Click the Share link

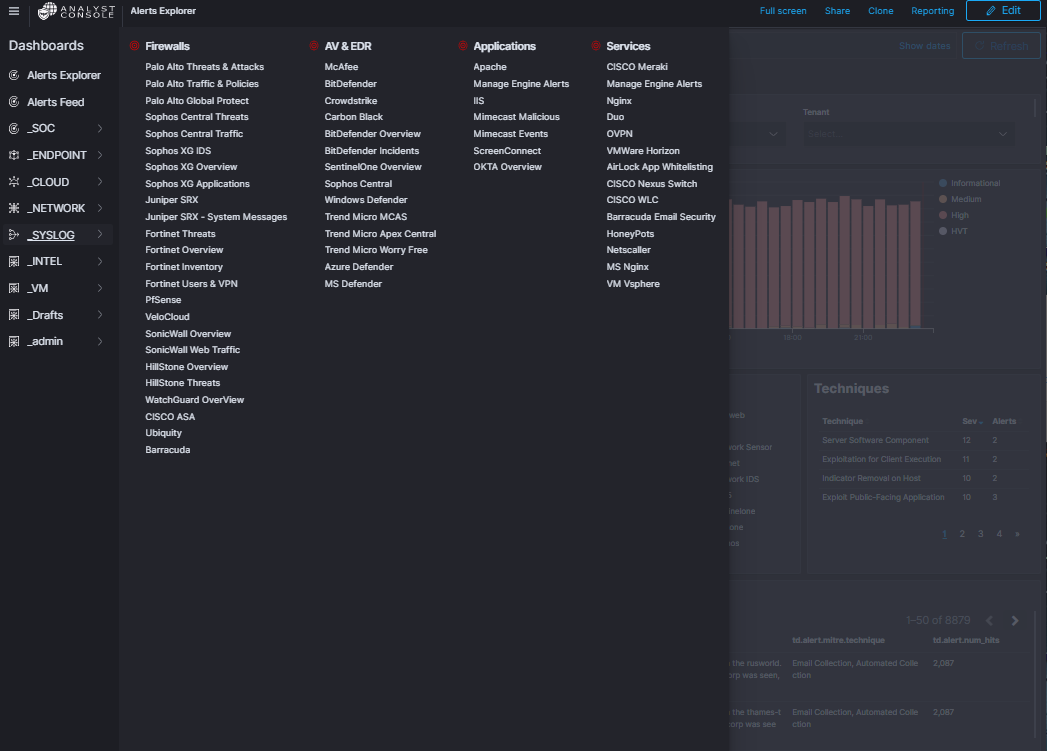[x=837, y=11]
